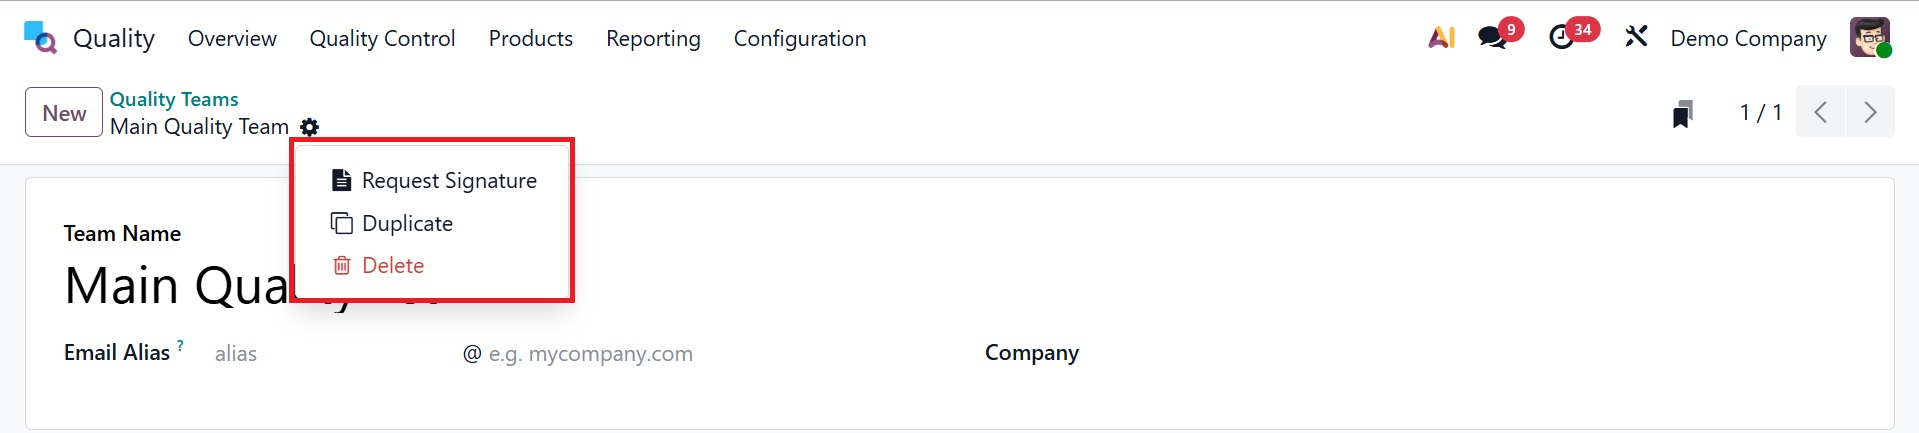
Task: Click the Quality app logo icon
Action: tap(40, 38)
